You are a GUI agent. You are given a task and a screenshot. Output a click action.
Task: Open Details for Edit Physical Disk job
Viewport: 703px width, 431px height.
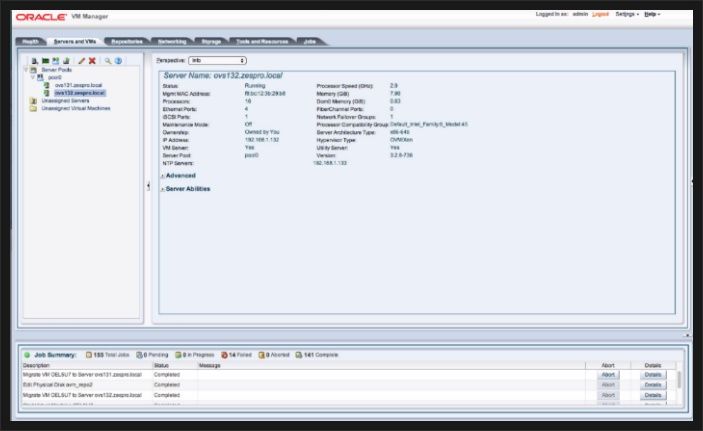point(653,385)
